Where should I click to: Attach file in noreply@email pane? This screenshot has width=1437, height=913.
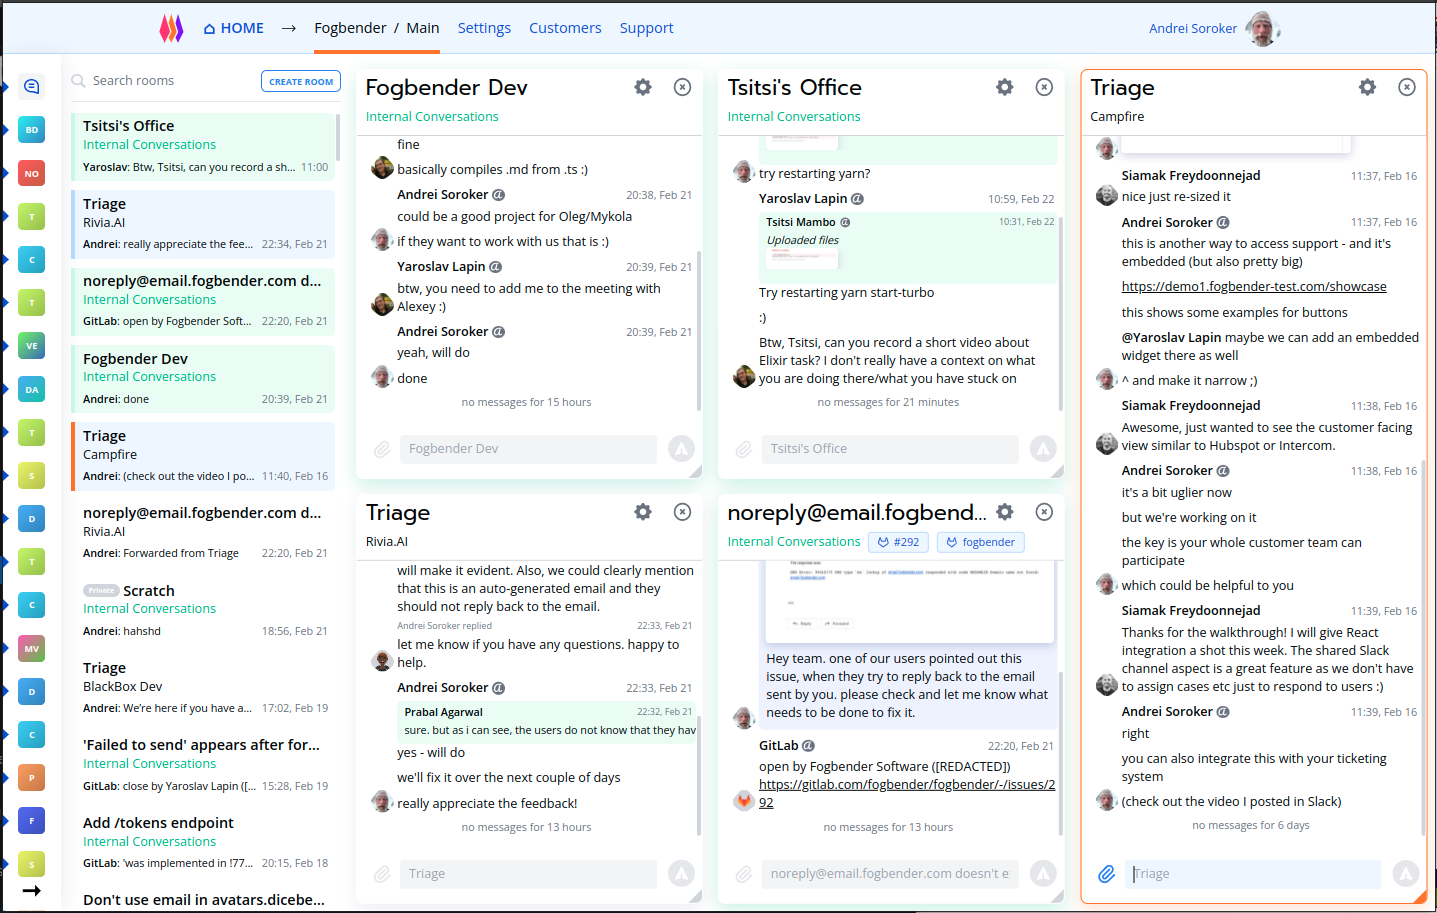744,874
